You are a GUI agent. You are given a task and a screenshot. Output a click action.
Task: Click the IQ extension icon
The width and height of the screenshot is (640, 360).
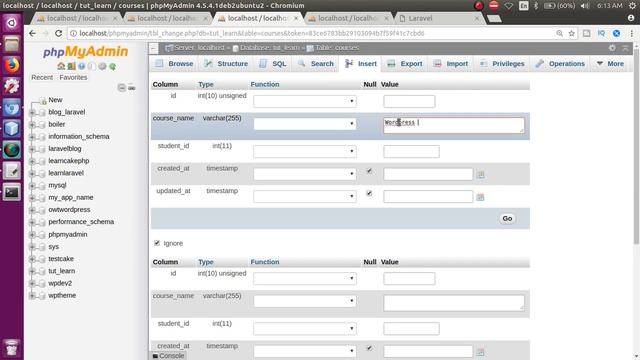[601, 33]
